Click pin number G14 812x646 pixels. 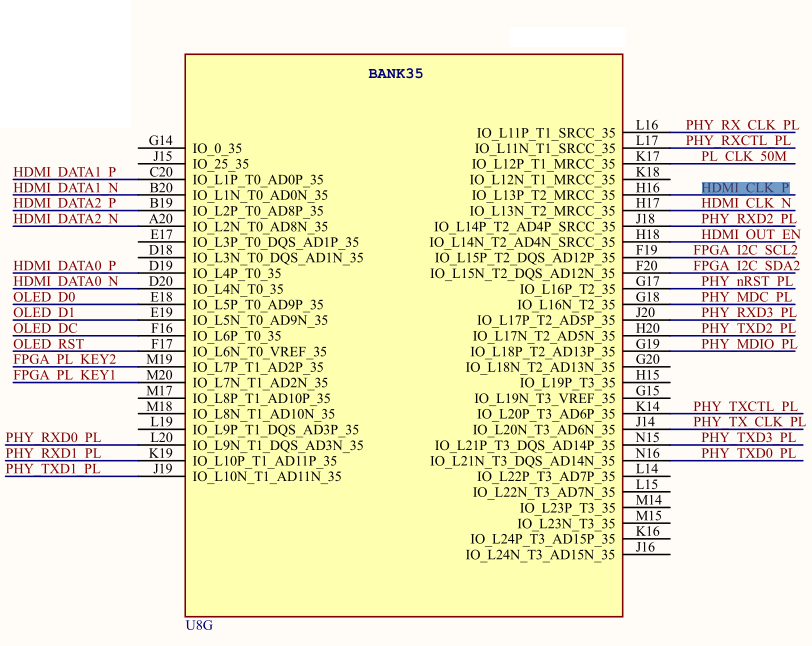161,140
